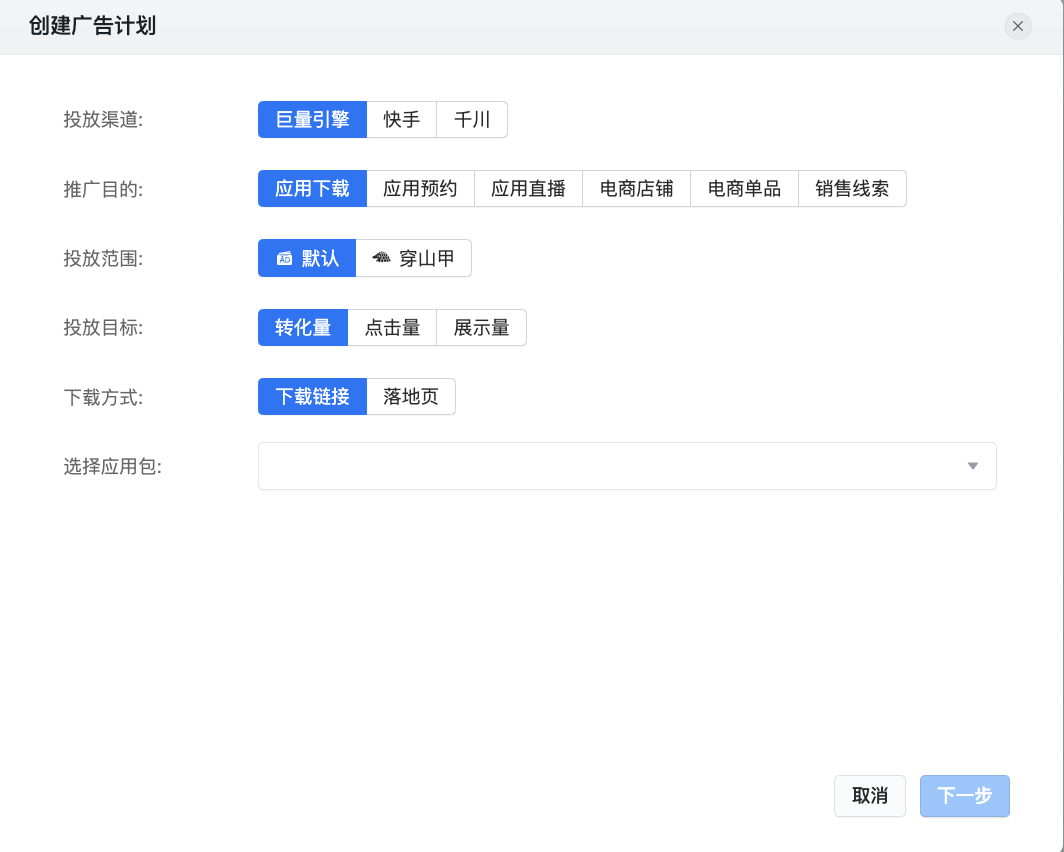Select 下载链接 download method
Viewport: 1064px width, 852px height.
[312, 397]
